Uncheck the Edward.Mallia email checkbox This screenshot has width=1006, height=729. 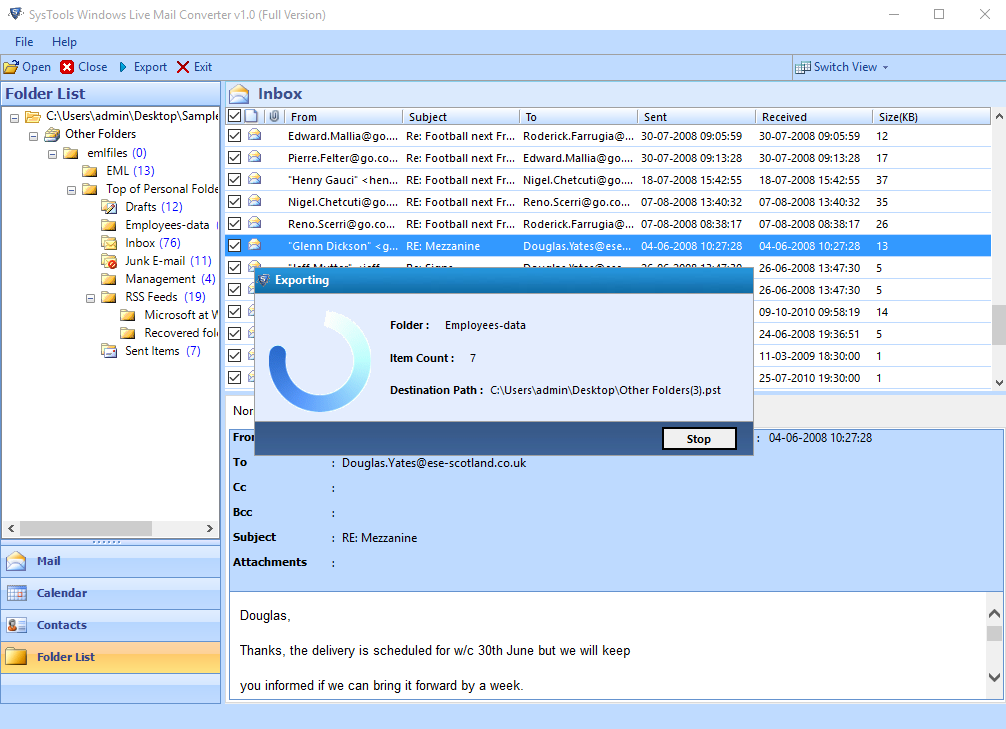tap(235, 135)
